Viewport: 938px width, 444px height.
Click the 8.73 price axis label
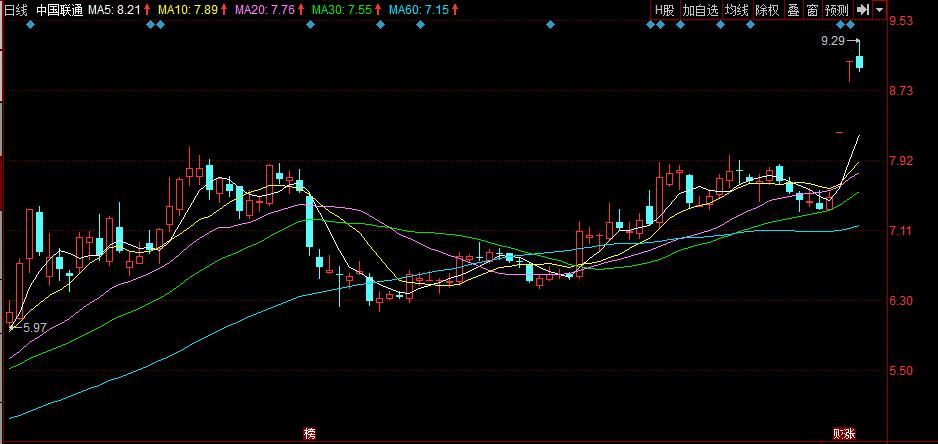pyautogui.click(x=901, y=90)
